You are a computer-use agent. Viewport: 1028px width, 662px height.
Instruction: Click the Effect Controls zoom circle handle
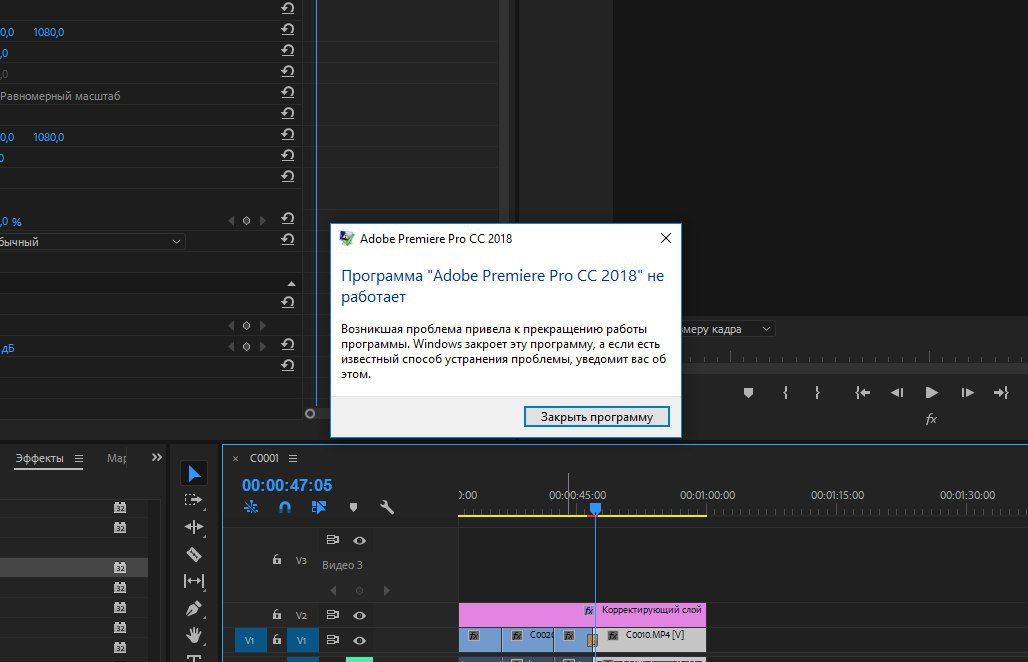click(x=310, y=414)
